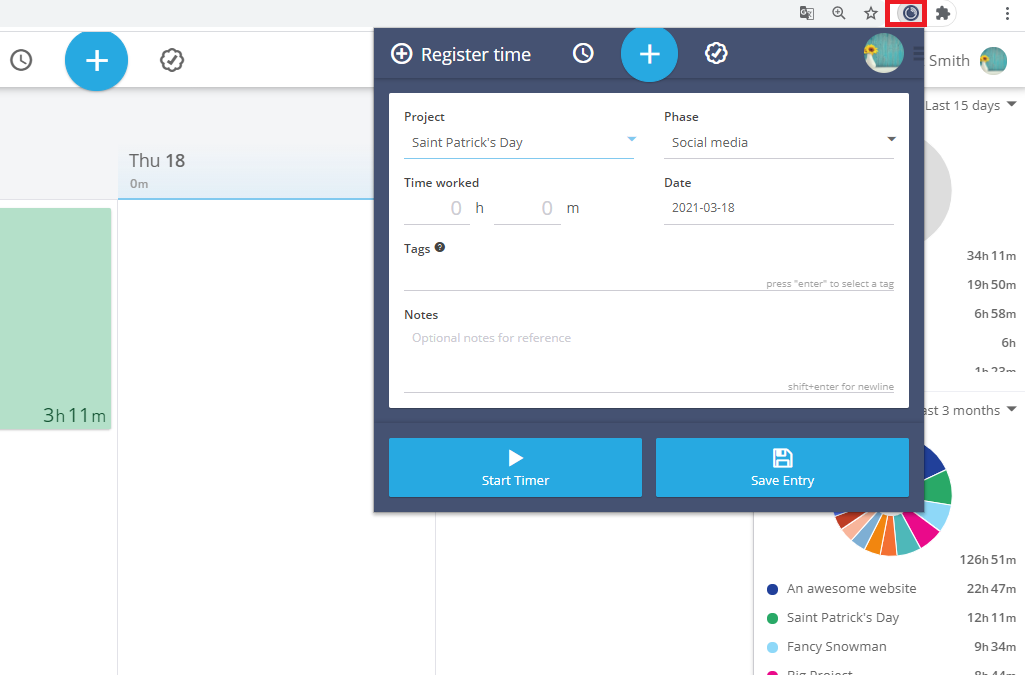
Task: Open the browser extensions puzzle icon
Action: pos(942,13)
